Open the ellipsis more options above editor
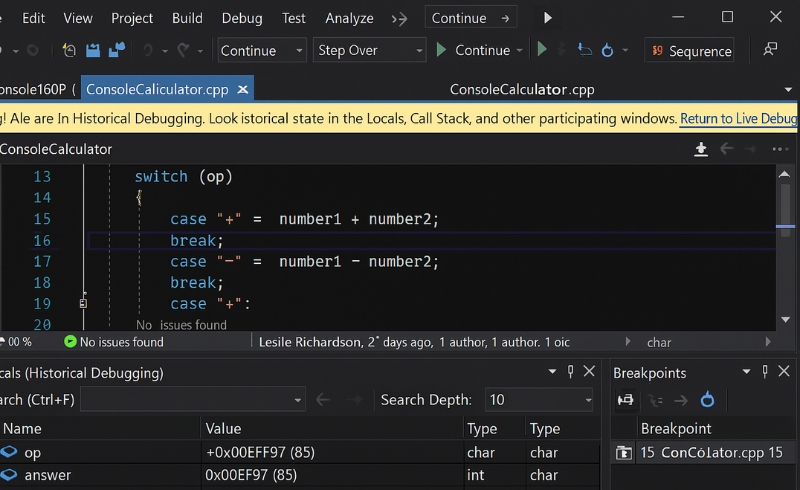The width and height of the screenshot is (800, 490). (x=780, y=149)
